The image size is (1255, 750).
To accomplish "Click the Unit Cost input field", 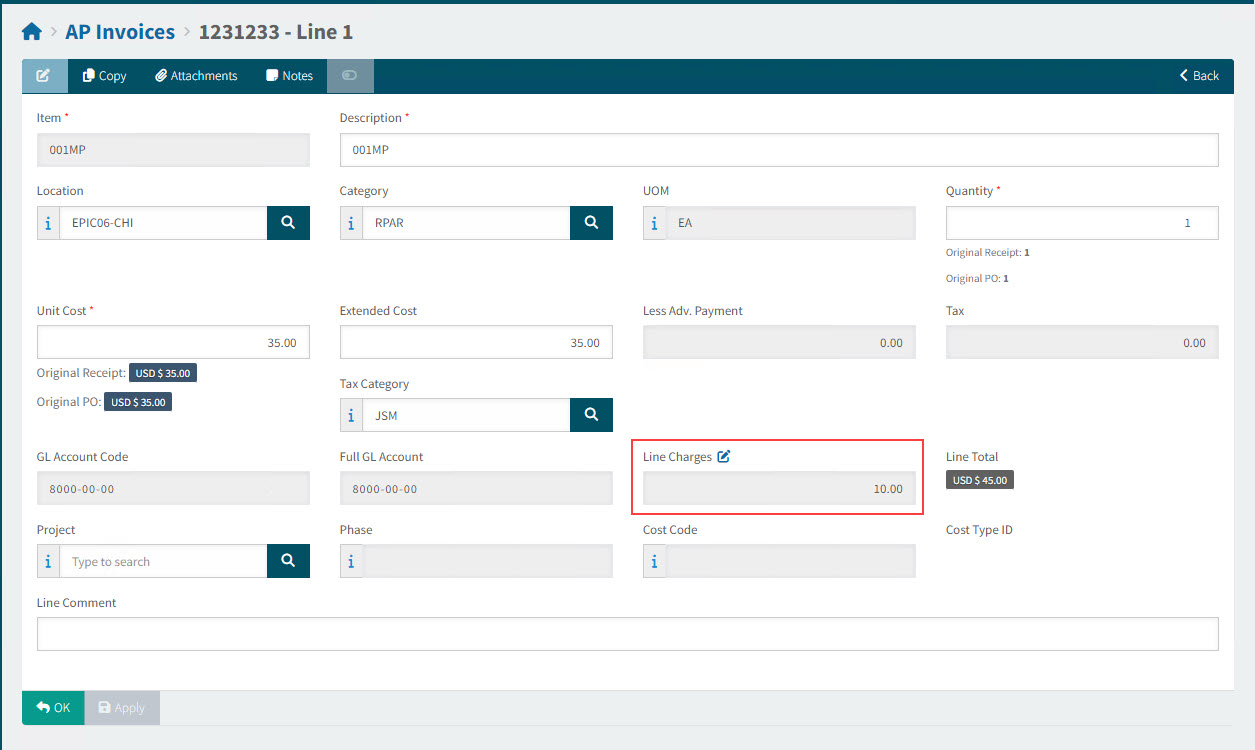I will click(x=173, y=343).
